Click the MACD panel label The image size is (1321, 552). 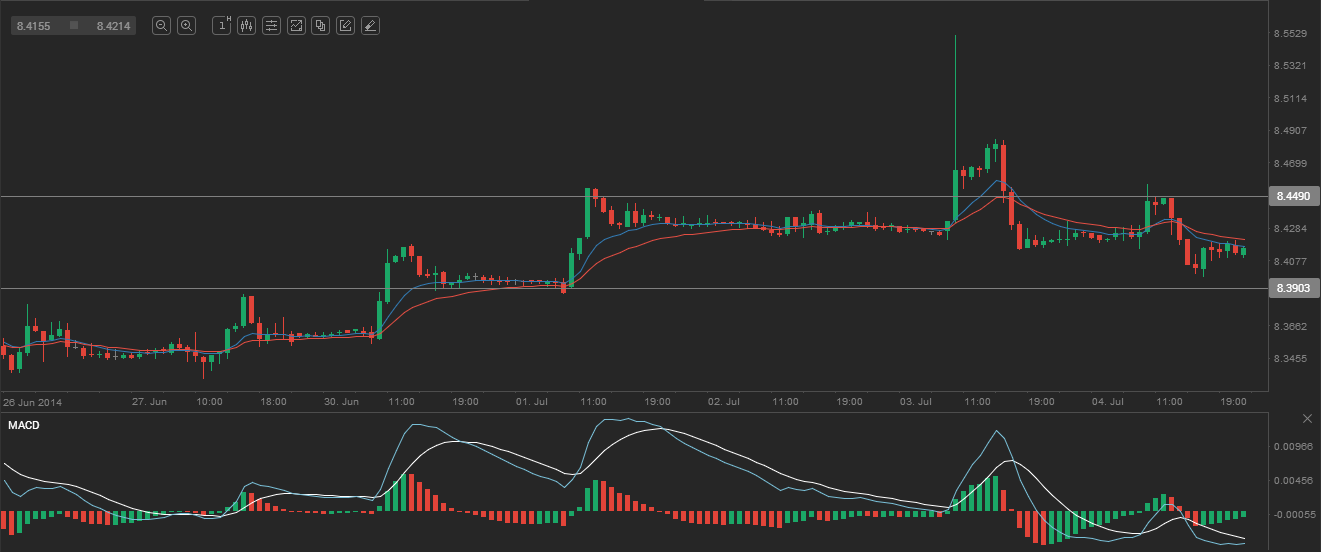tap(23, 426)
